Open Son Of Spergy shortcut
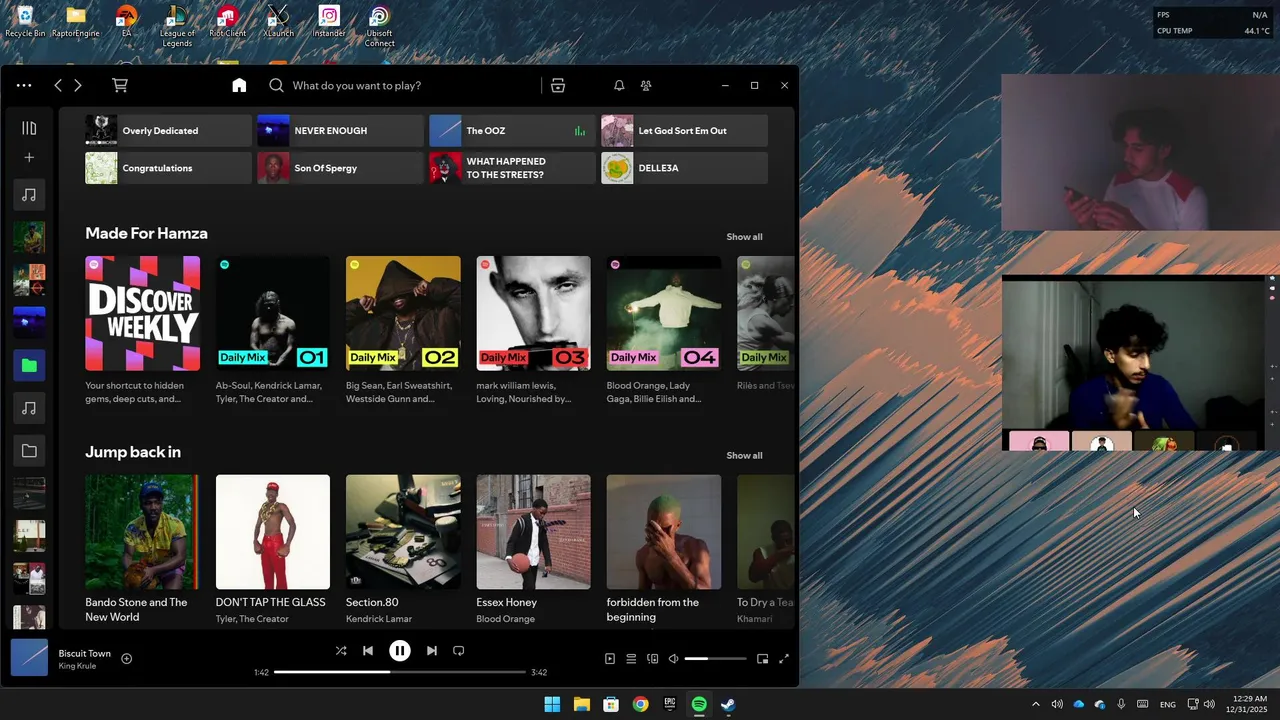Viewport: 1280px width, 720px height. tap(340, 168)
